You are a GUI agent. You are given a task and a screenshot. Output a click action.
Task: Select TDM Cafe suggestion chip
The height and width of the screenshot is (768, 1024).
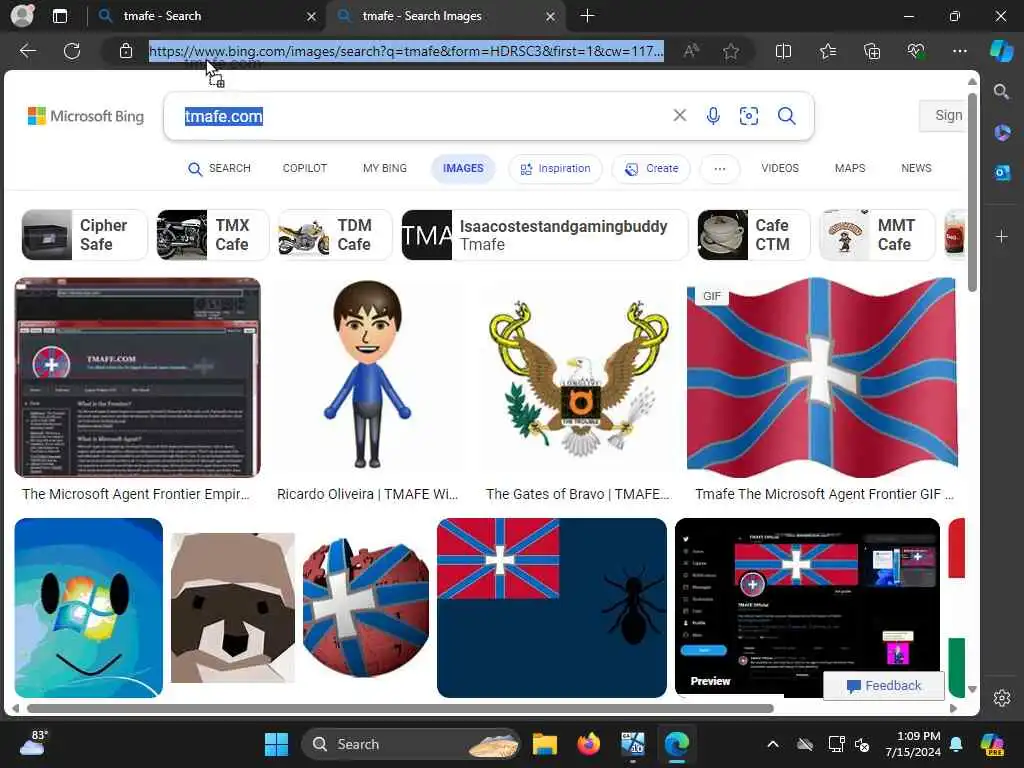[335, 235]
